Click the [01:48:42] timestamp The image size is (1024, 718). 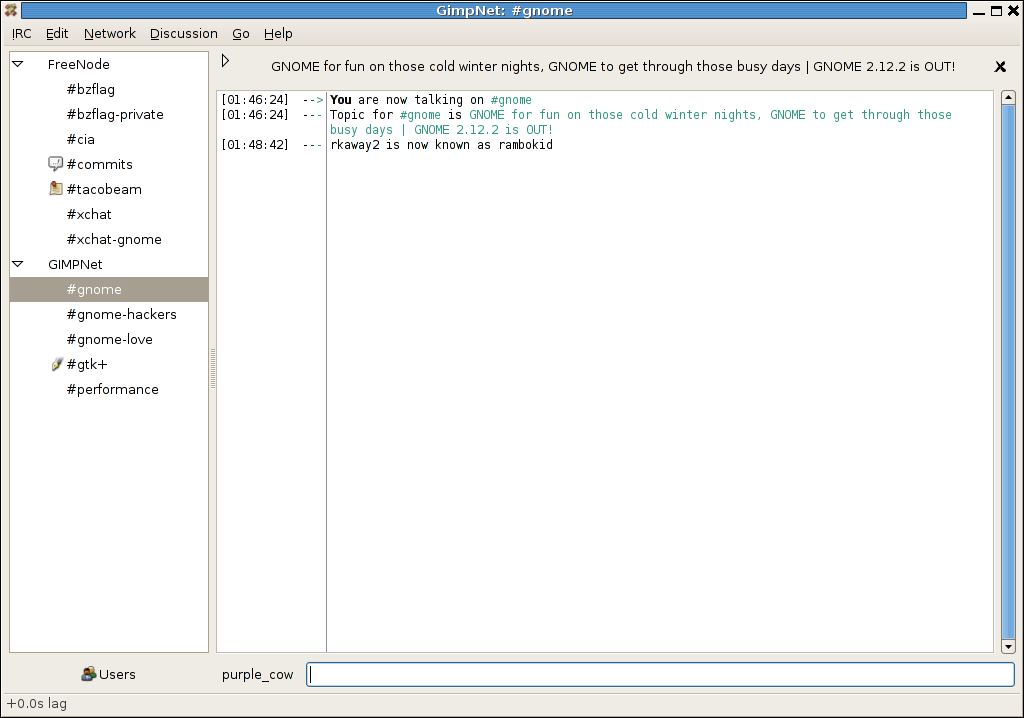click(x=255, y=145)
